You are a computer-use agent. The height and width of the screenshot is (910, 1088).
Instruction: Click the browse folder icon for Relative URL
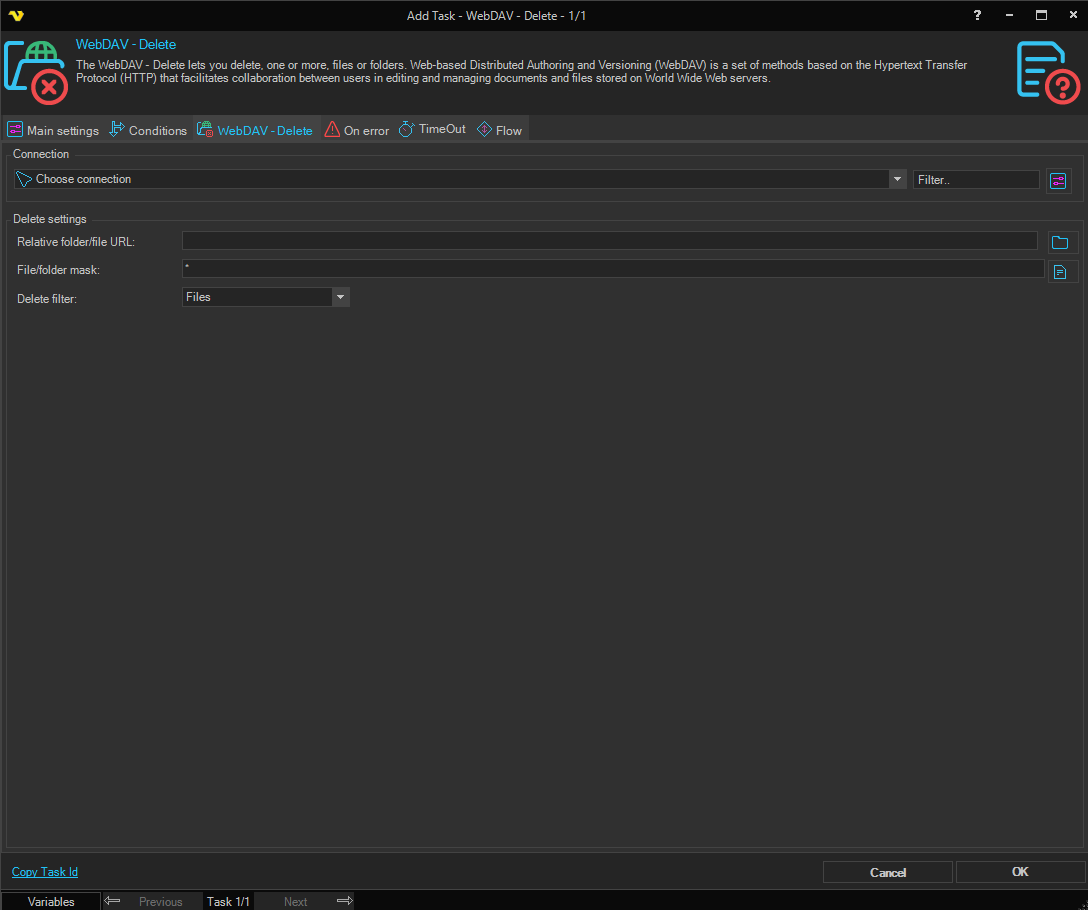coord(1061,242)
